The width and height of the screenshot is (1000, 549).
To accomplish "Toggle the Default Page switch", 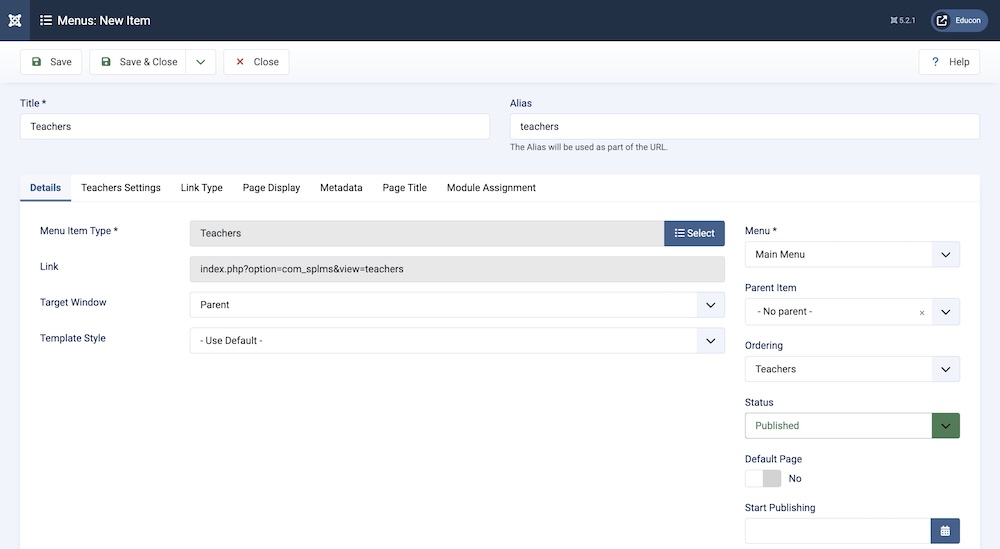I will [763, 478].
